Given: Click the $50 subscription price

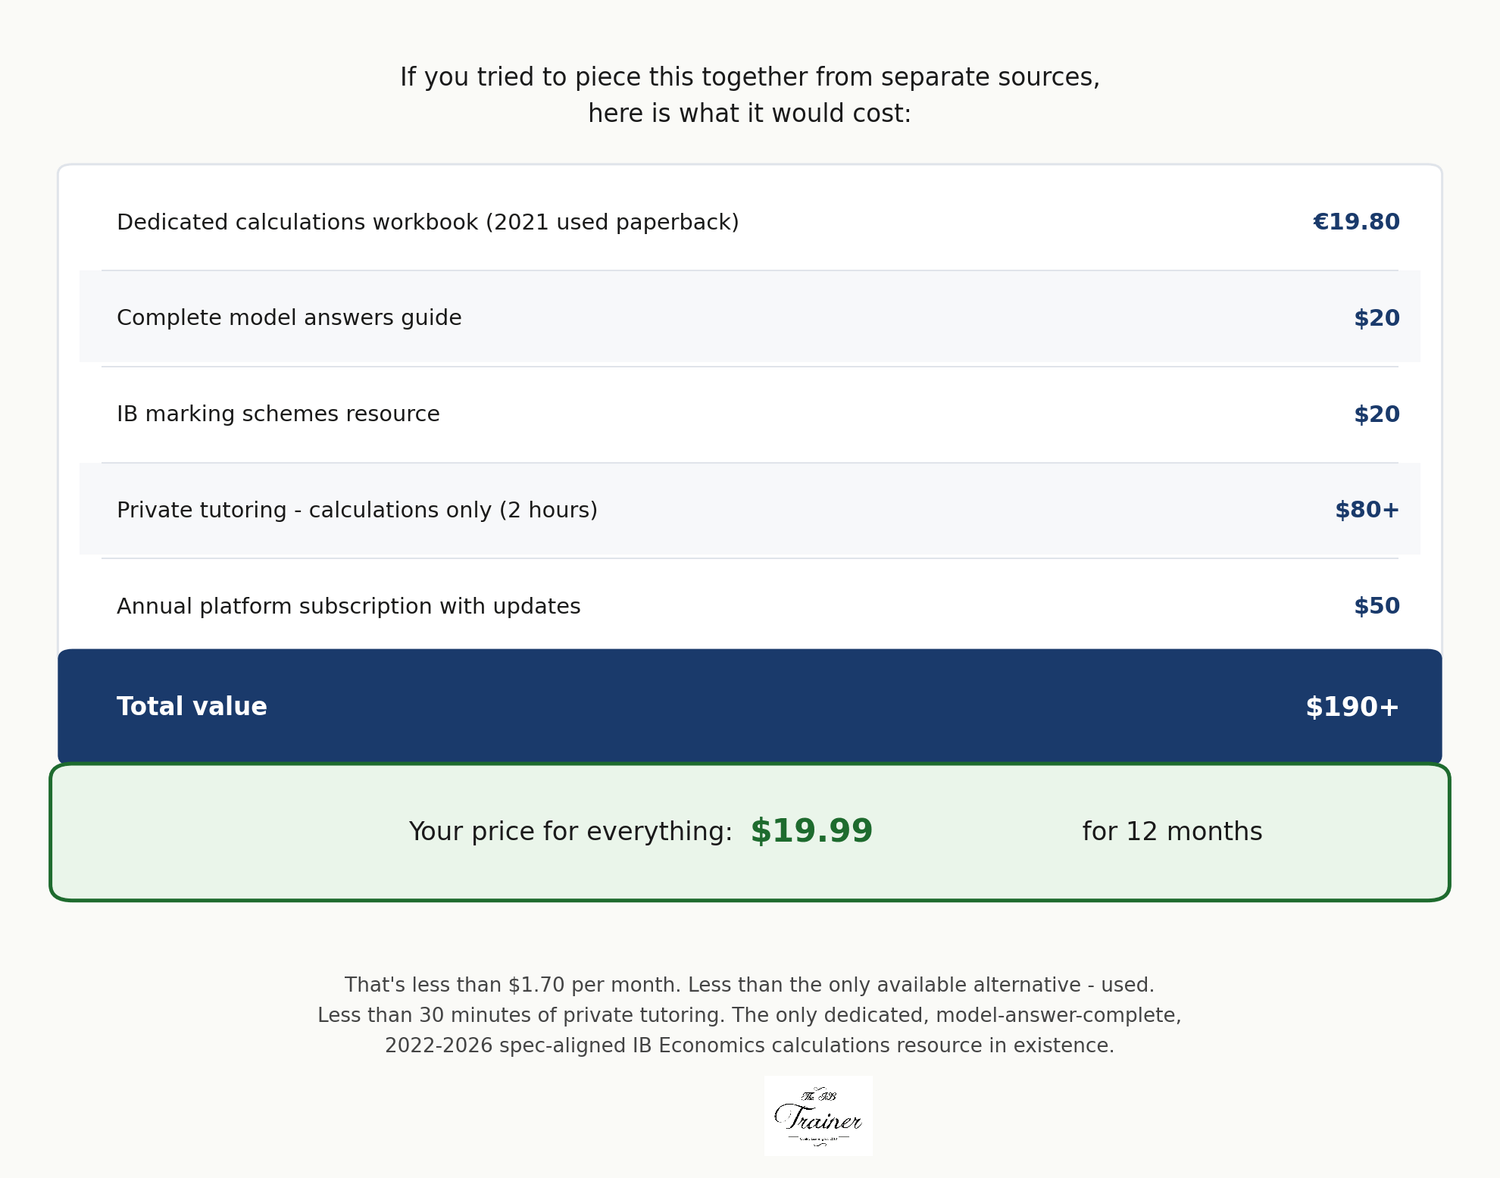Looking at the screenshot, I should pyautogui.click(x=1376, y=606).
